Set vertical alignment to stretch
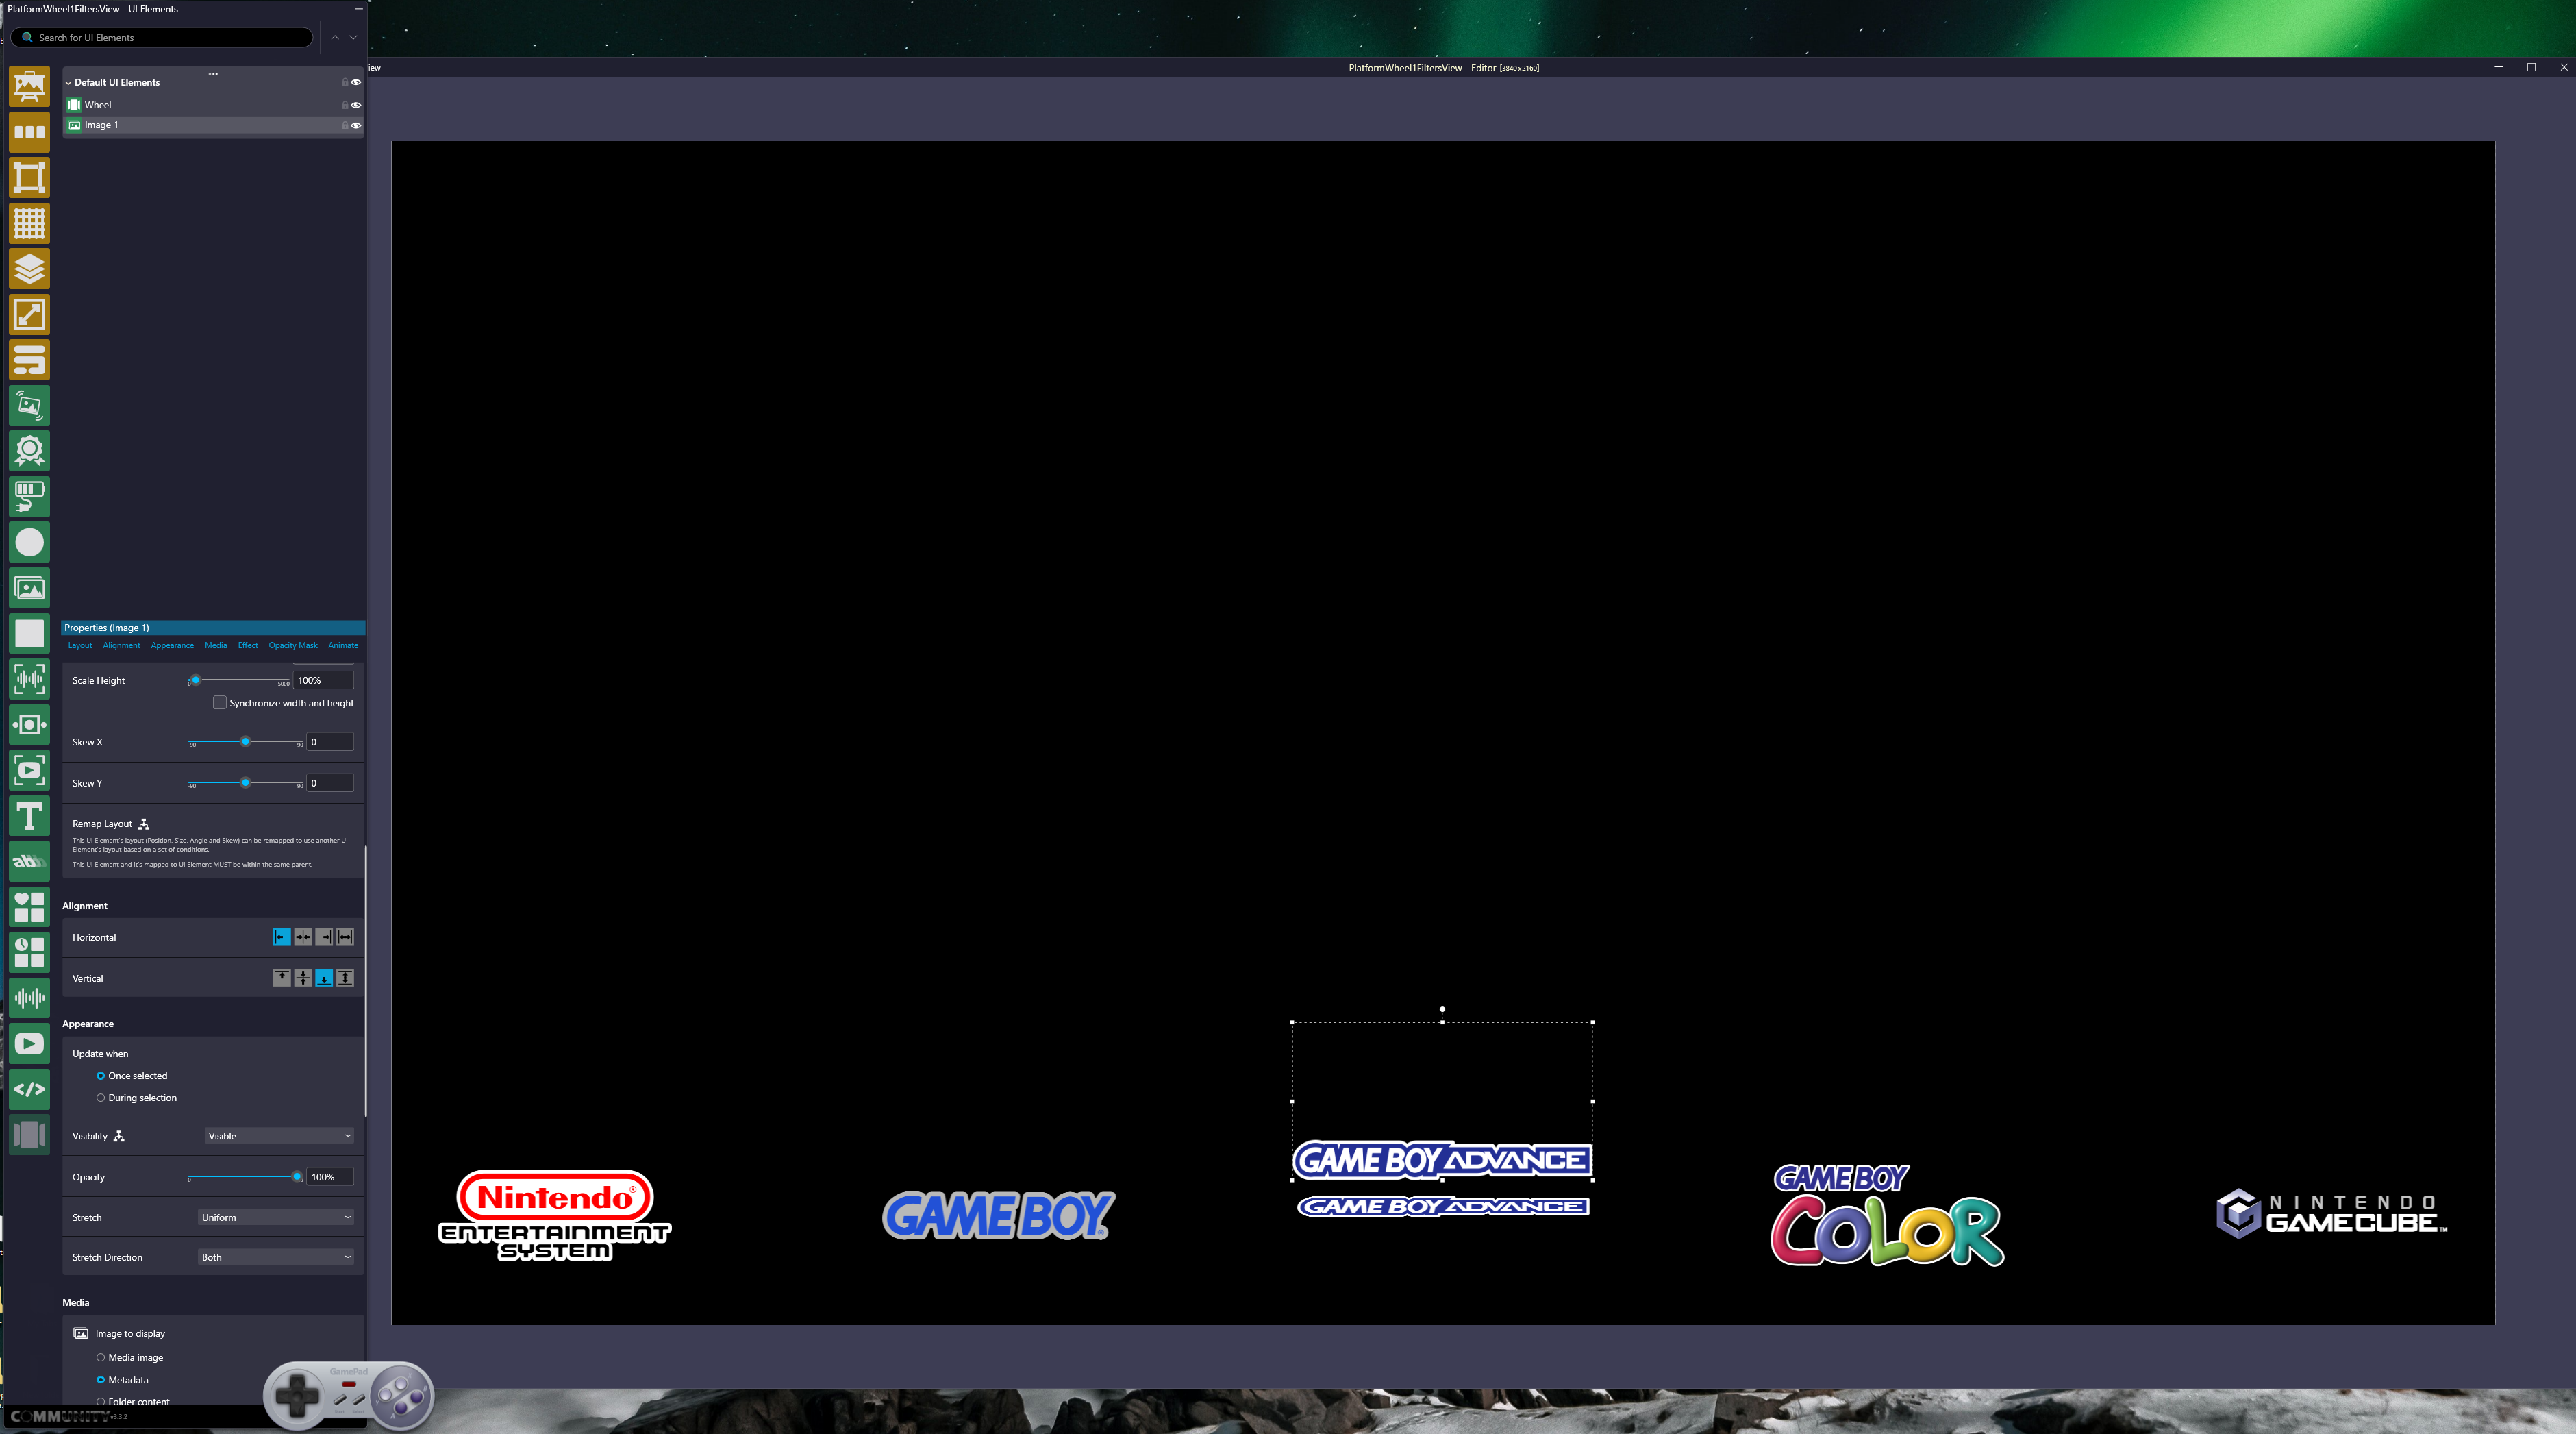2576x1434 pixels. point(345,978)
